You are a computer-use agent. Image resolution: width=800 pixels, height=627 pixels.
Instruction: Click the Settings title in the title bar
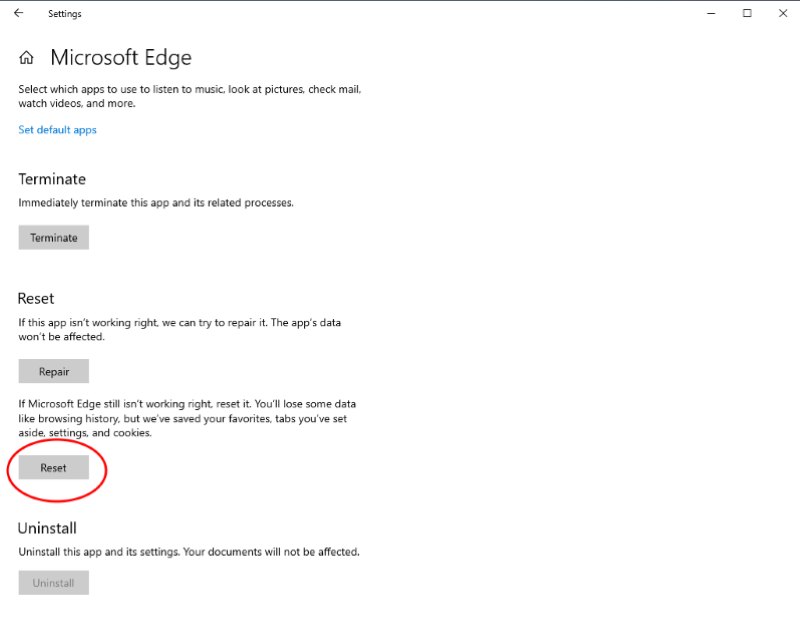[65, 14]
